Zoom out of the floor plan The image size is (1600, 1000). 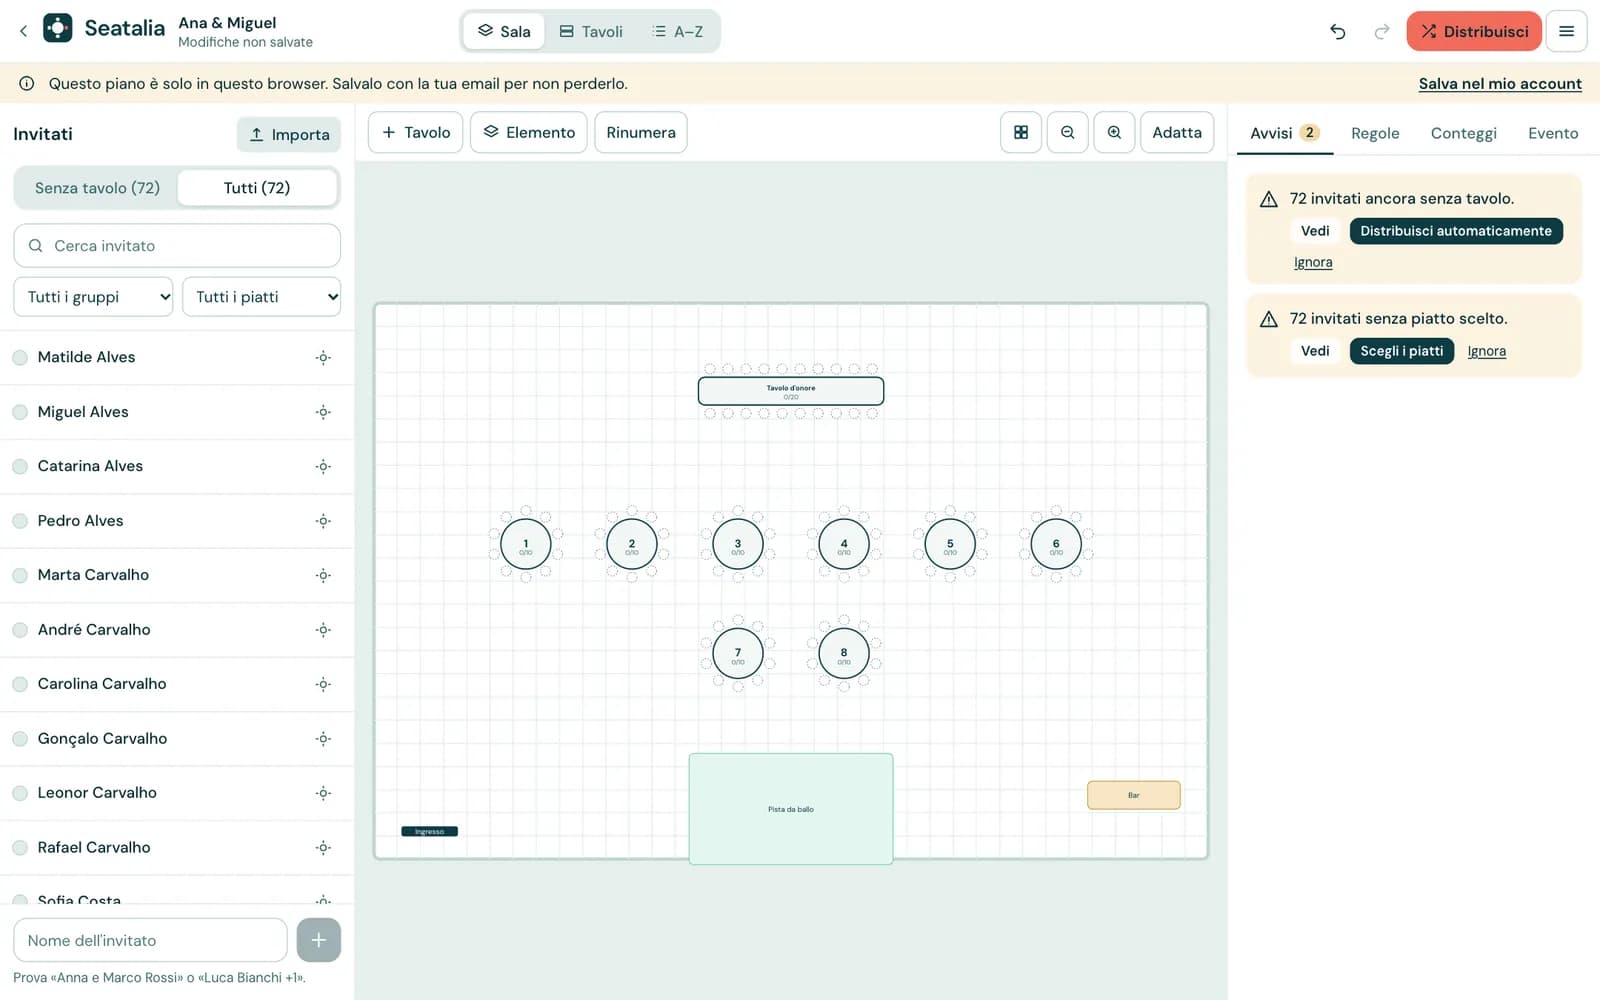[1067, 132]
